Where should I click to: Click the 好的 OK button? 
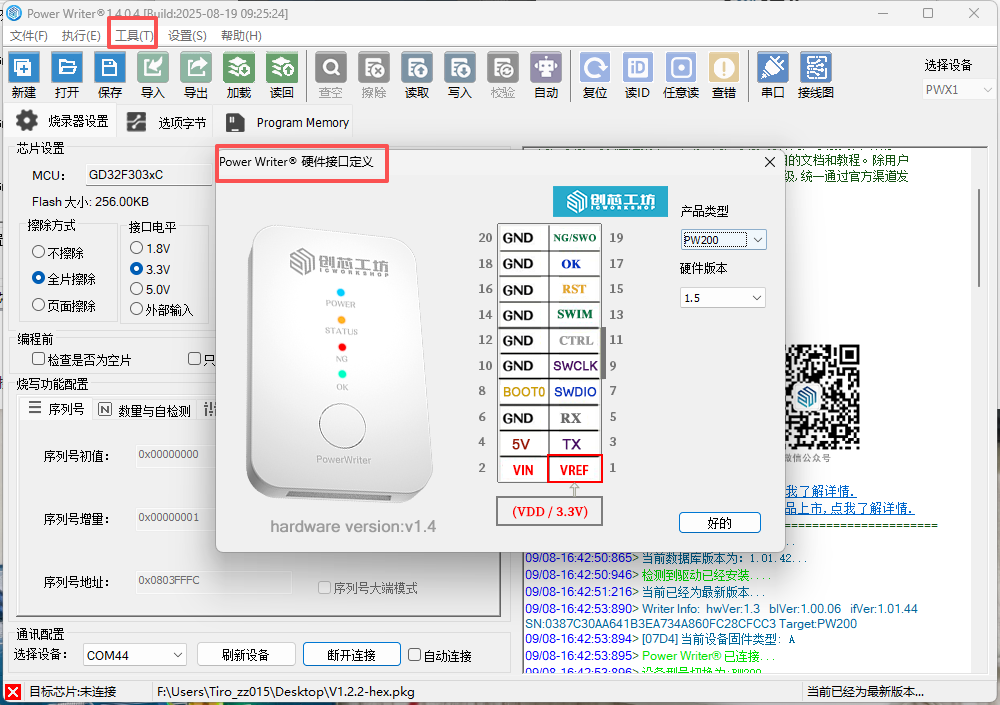(x=720, y=523)
